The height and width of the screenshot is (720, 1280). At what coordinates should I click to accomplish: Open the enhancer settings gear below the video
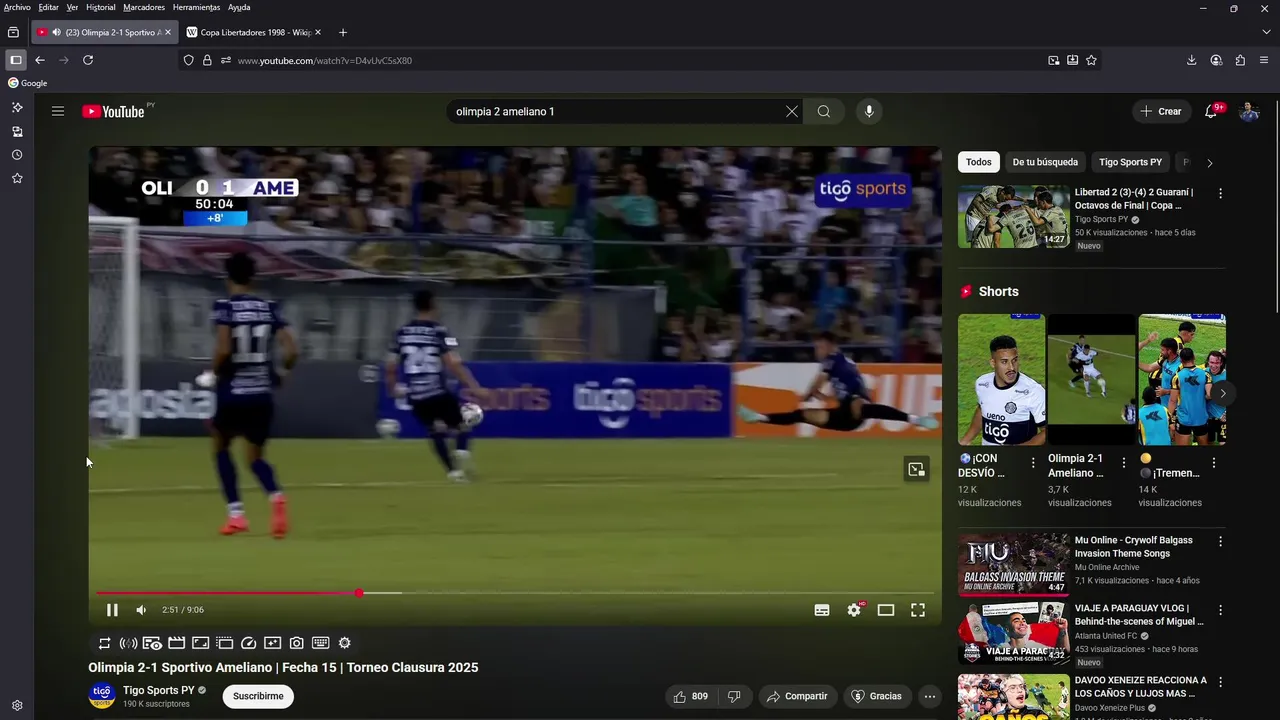click(x=345, y=643)
